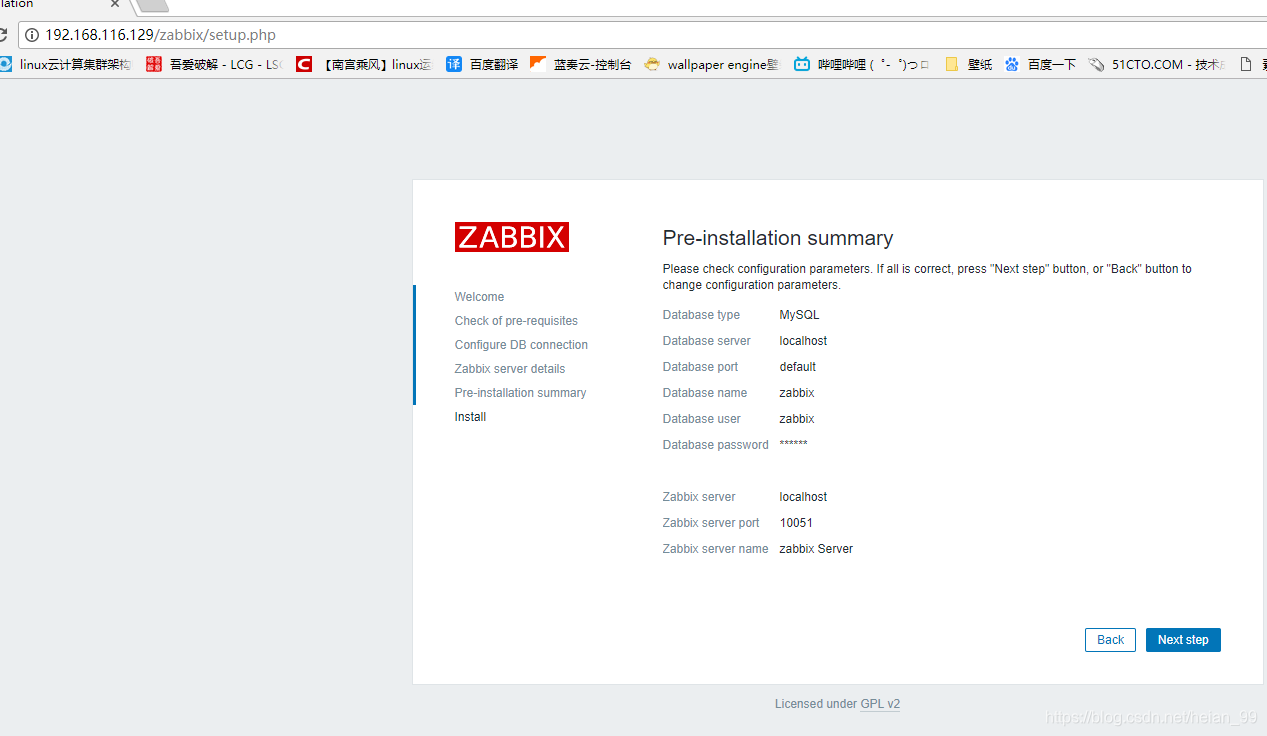This screenshot has width=1267, height=736.
Task: Open the 蓝奏云-控制台 bookmark icon
Action: pos(538,64)
